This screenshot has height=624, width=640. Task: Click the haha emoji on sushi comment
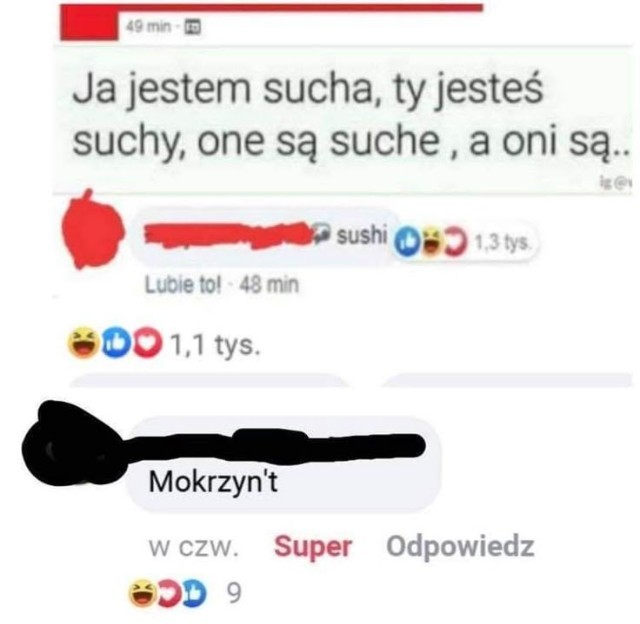click(430, 242)
